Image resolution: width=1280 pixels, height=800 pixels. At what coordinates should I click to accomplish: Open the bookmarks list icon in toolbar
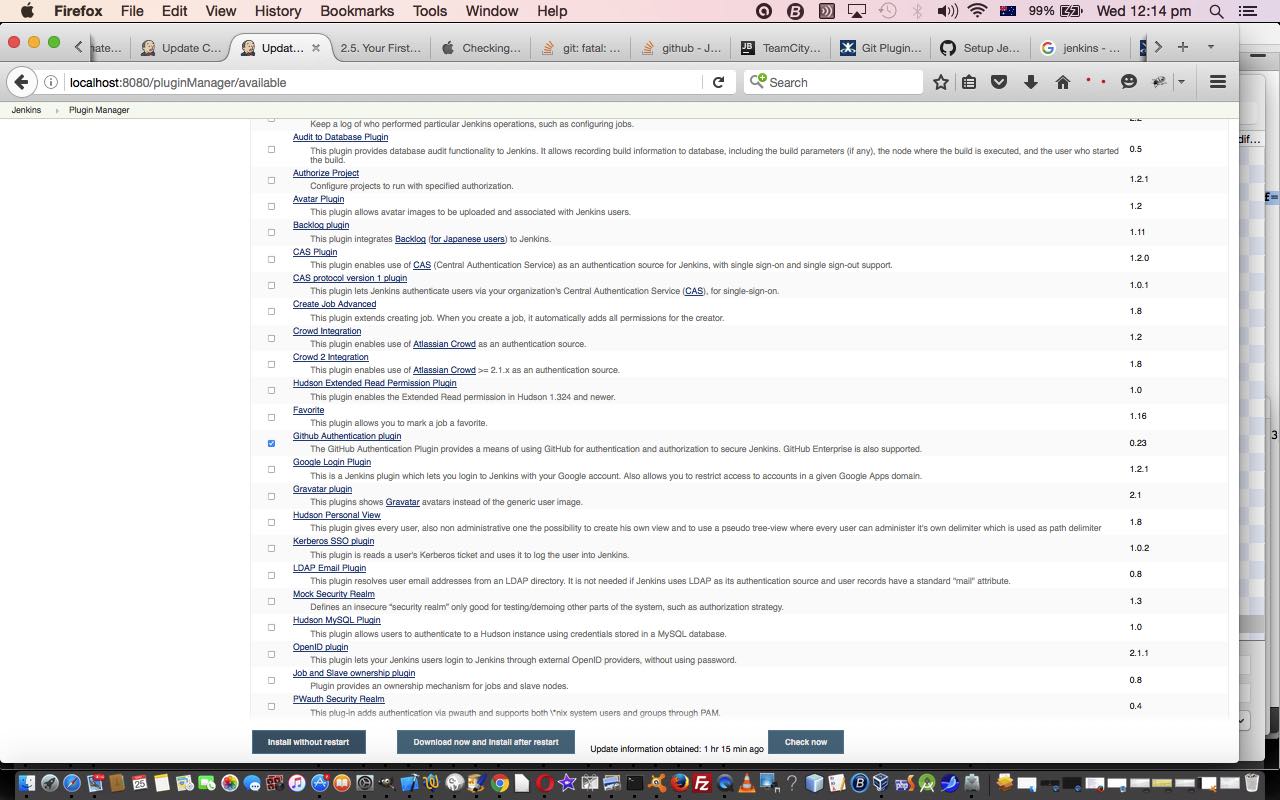tap(969, 82)
